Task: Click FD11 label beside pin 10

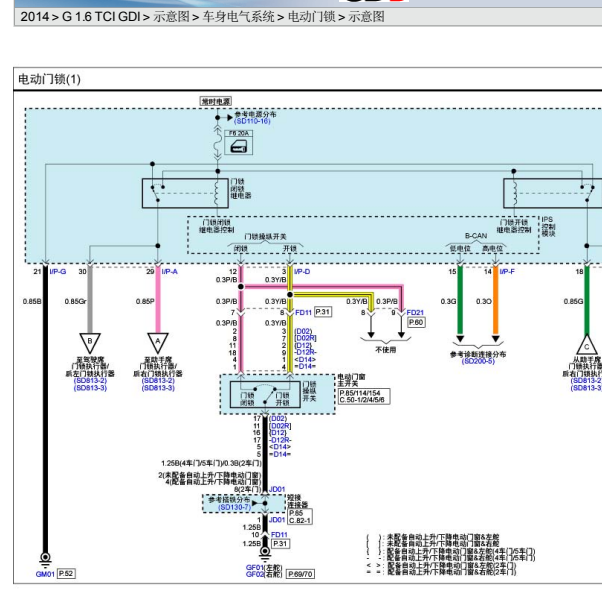Action: click(279, 534)
